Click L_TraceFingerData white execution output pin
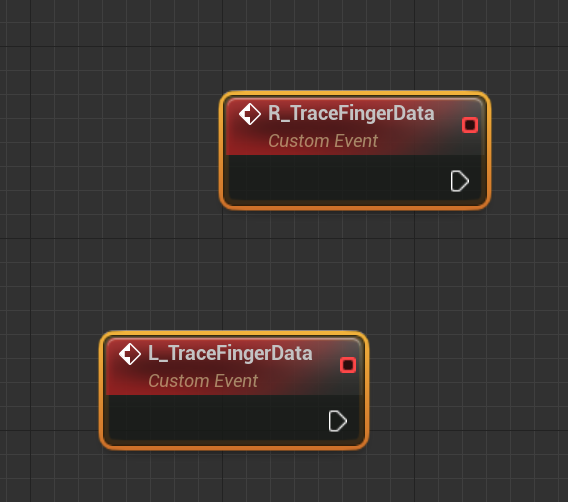The width and height of the screenshot is (568, 502). 338,421
